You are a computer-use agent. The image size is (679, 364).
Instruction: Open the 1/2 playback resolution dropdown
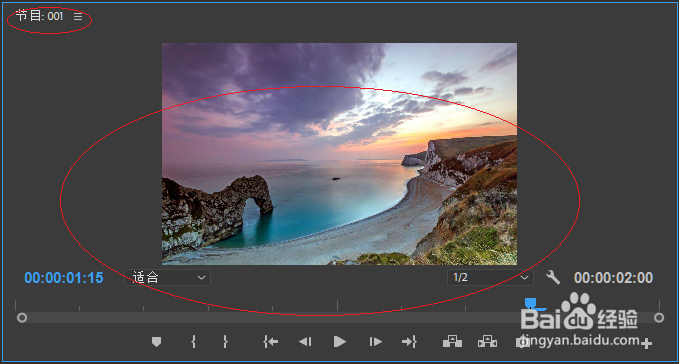pos(490,277)
